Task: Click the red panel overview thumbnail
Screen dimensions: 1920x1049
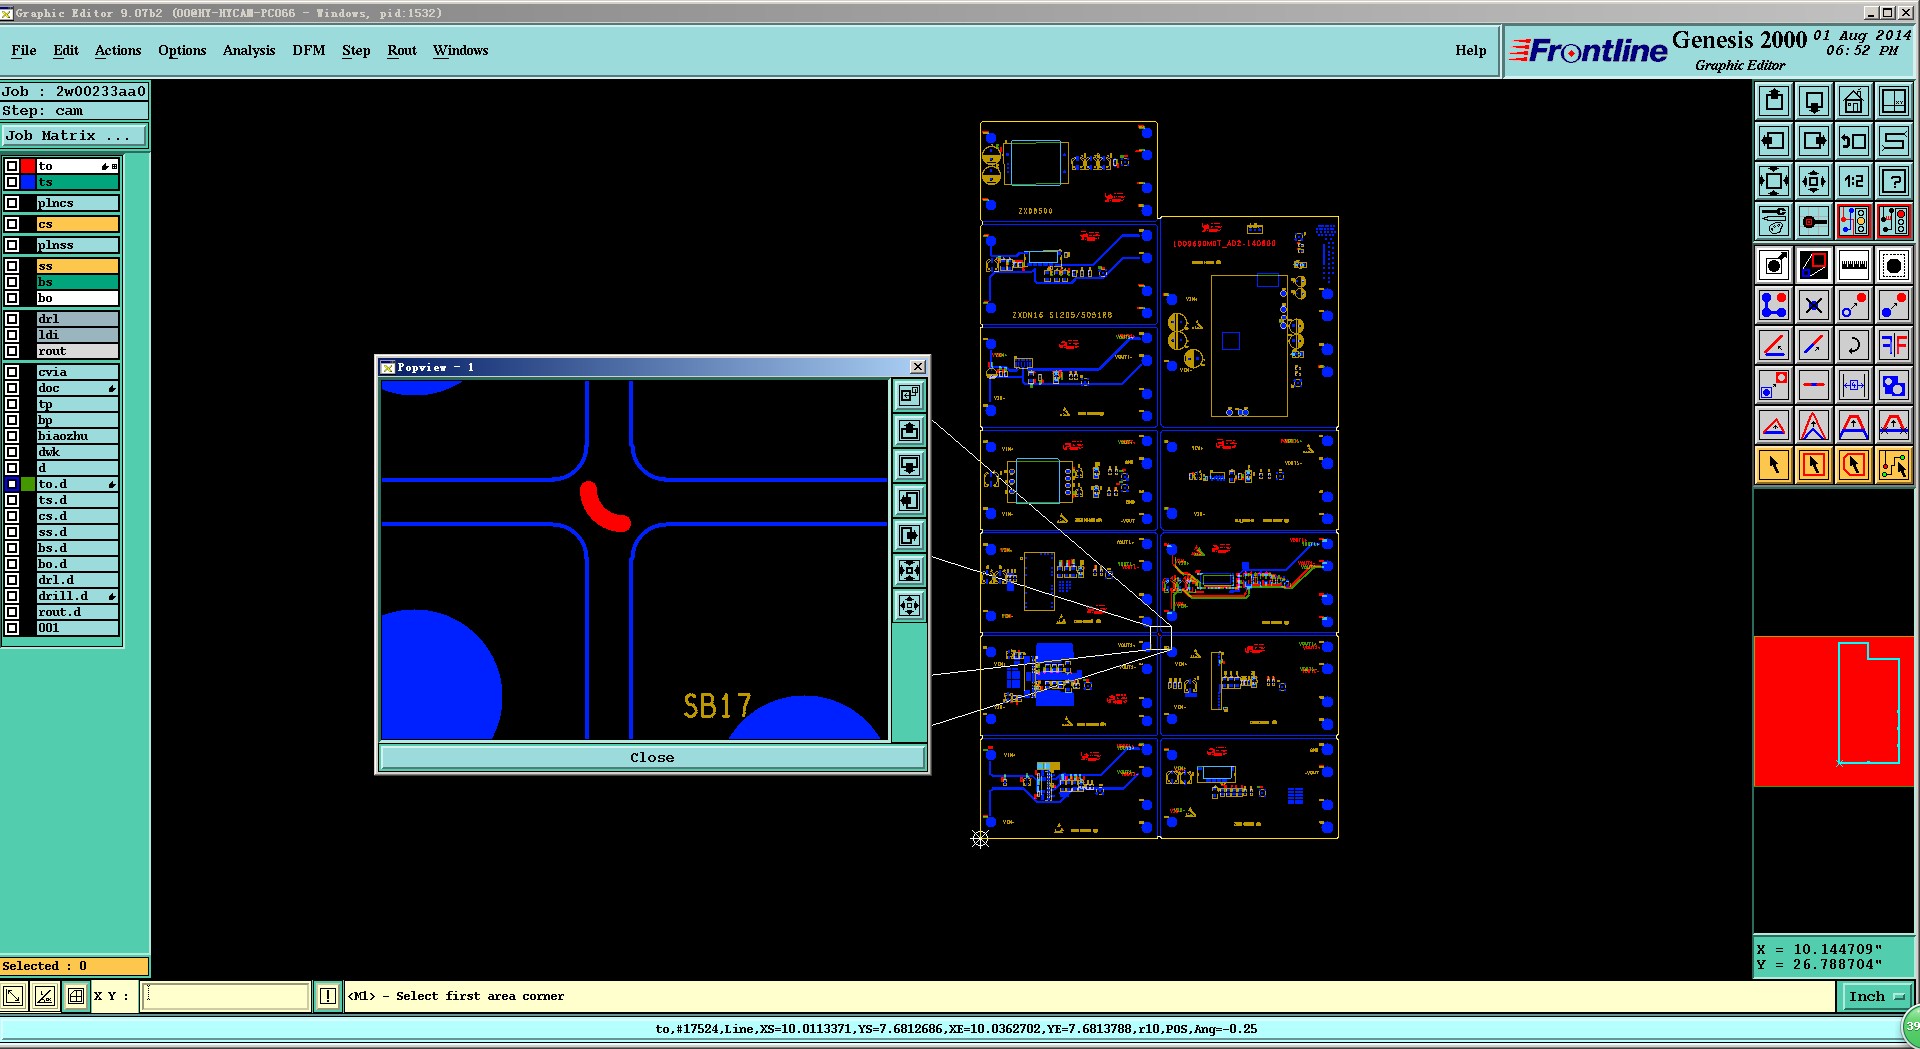Action: pos(1834,711)
